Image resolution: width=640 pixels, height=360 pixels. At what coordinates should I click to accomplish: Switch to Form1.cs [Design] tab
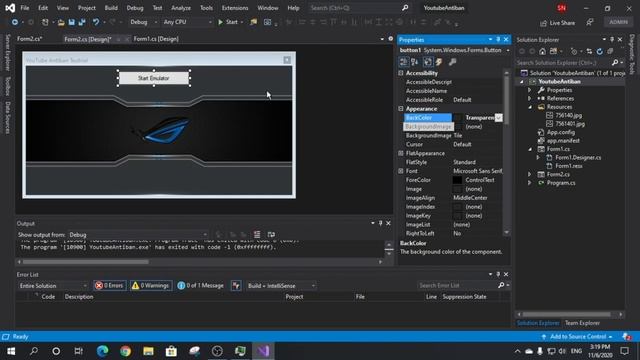[x=156, y=39]
